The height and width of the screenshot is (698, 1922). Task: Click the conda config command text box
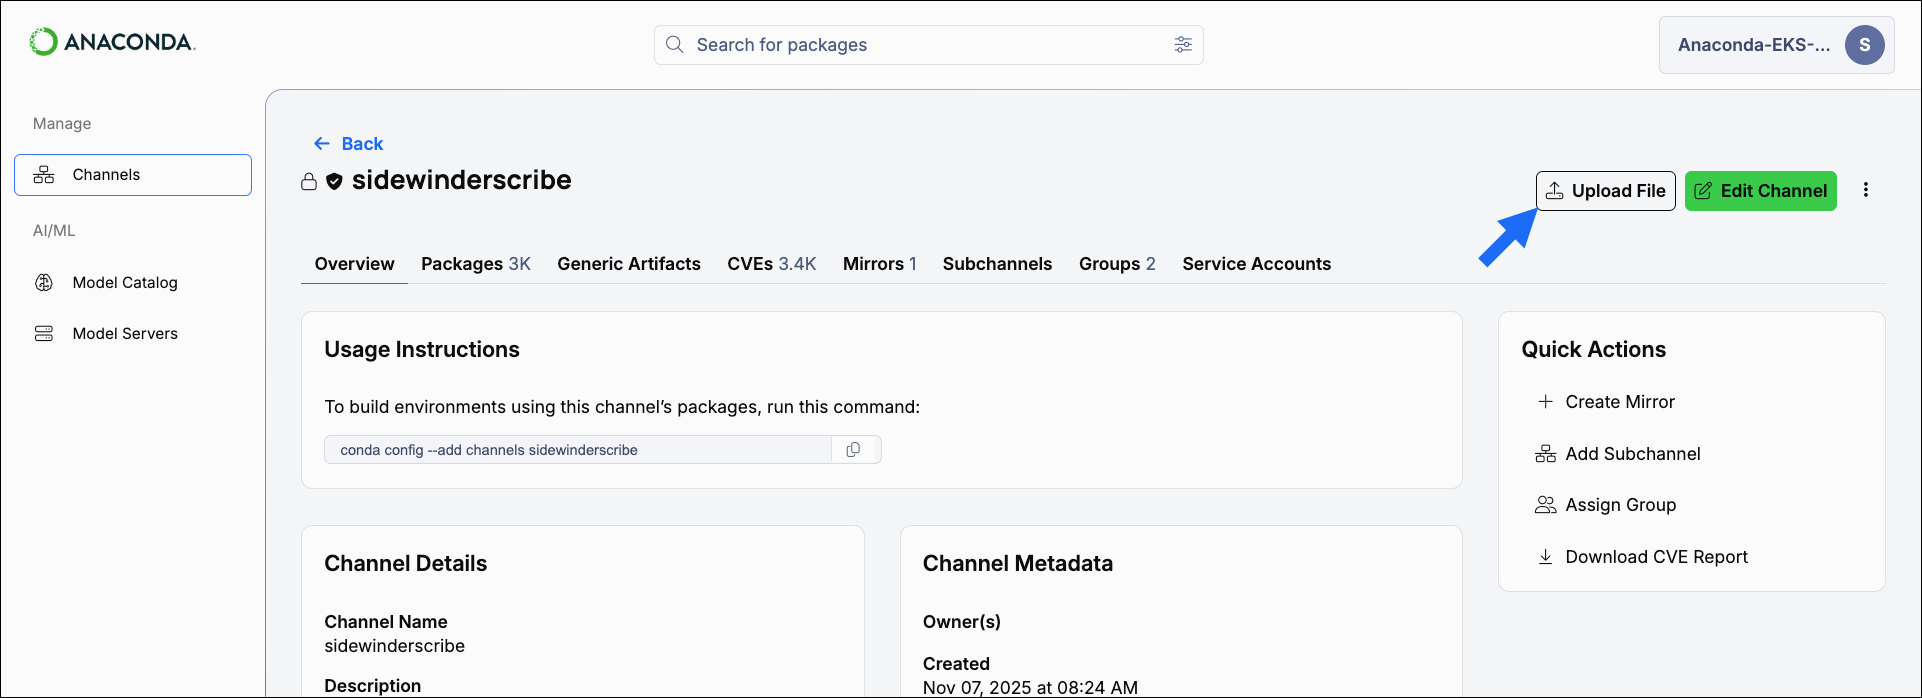pos(578,450)
